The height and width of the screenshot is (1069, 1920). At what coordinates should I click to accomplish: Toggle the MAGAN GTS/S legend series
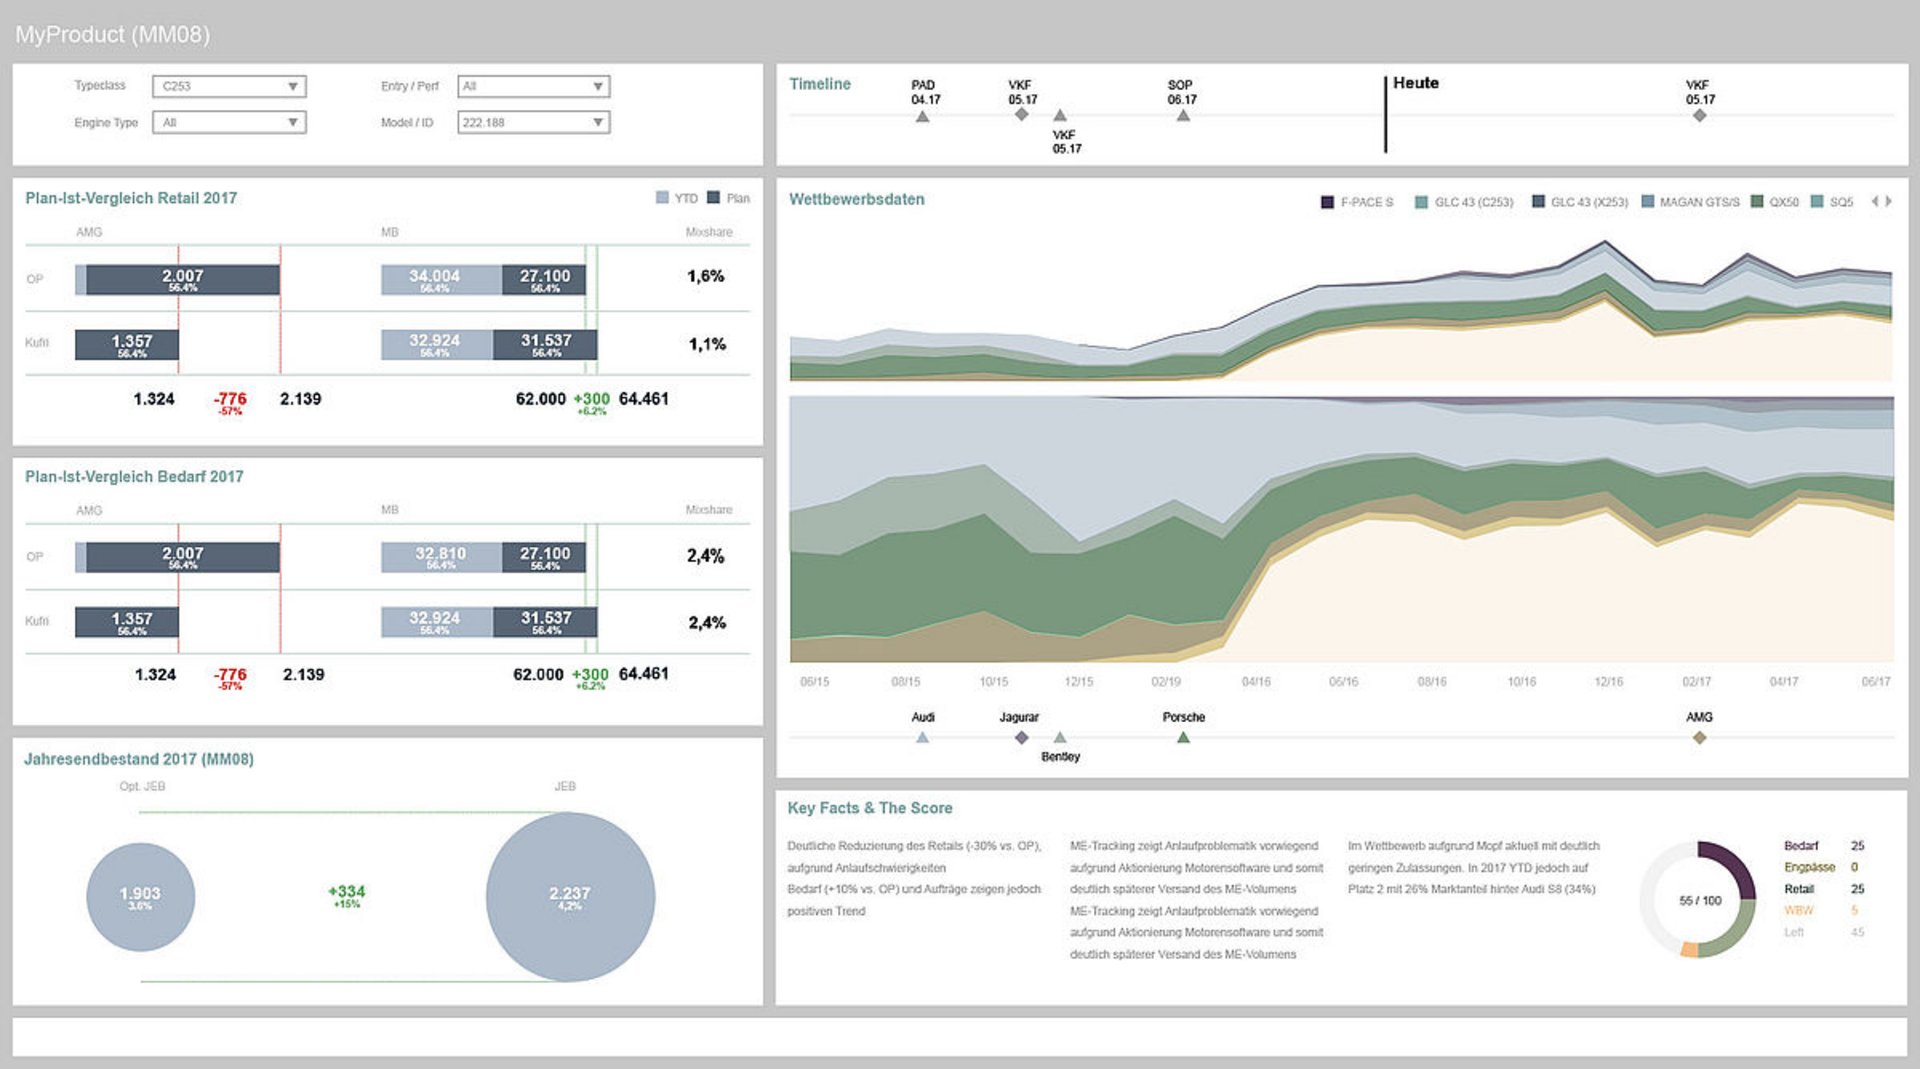(1690, 202)
